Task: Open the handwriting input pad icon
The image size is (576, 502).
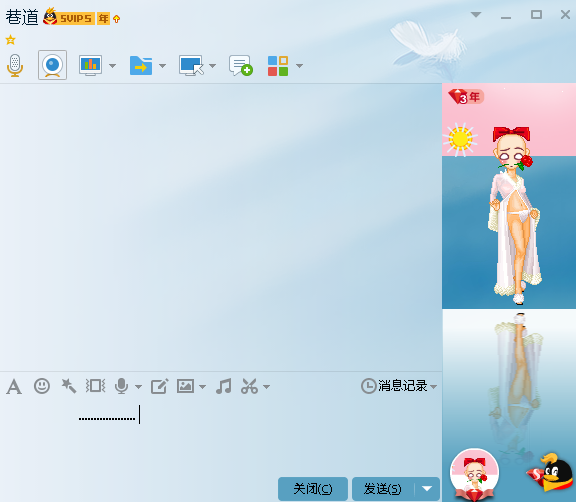Action: click(159, 386)
